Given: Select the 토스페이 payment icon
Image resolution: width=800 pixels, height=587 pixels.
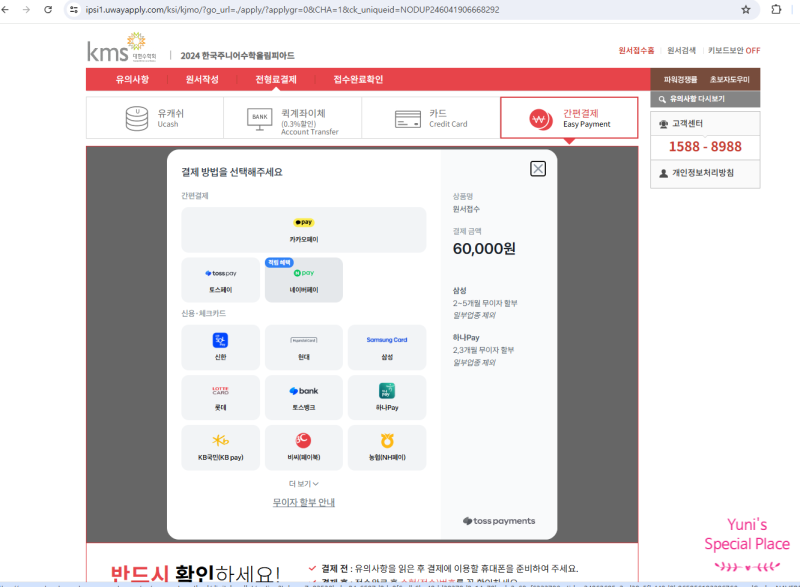Looking at the screenshot, I should pyautogui.click(x=220, y=280).
